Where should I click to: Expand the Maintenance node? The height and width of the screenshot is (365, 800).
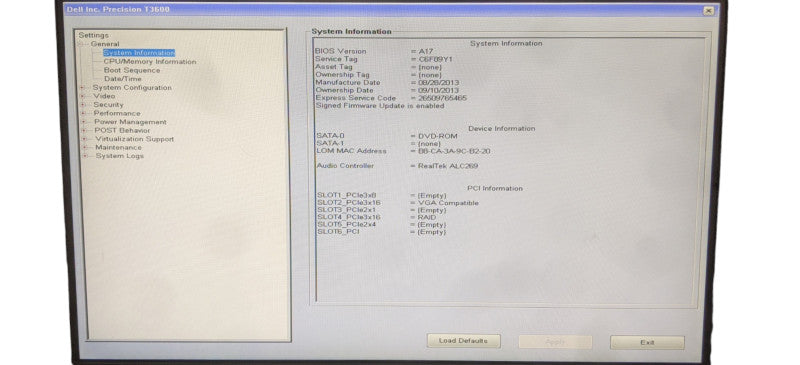84,148
